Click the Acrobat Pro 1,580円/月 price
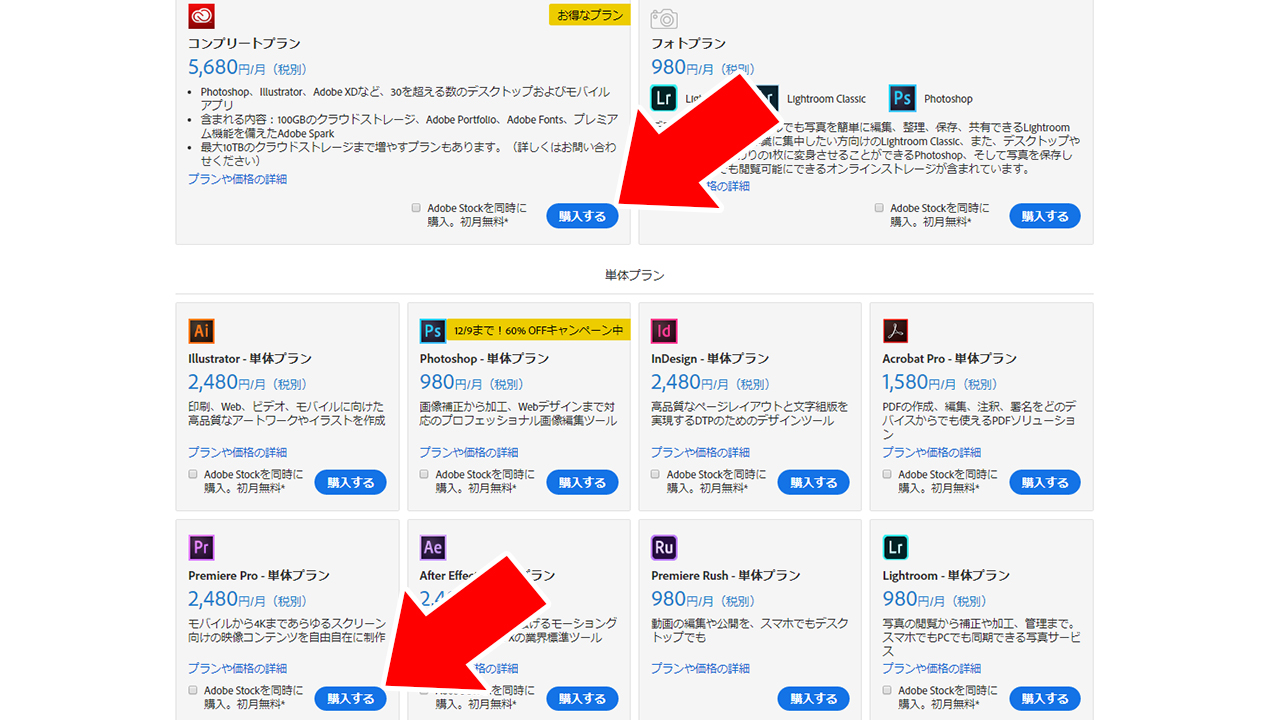This screenshot has width=1280, height=720. [x=939, y=383]
